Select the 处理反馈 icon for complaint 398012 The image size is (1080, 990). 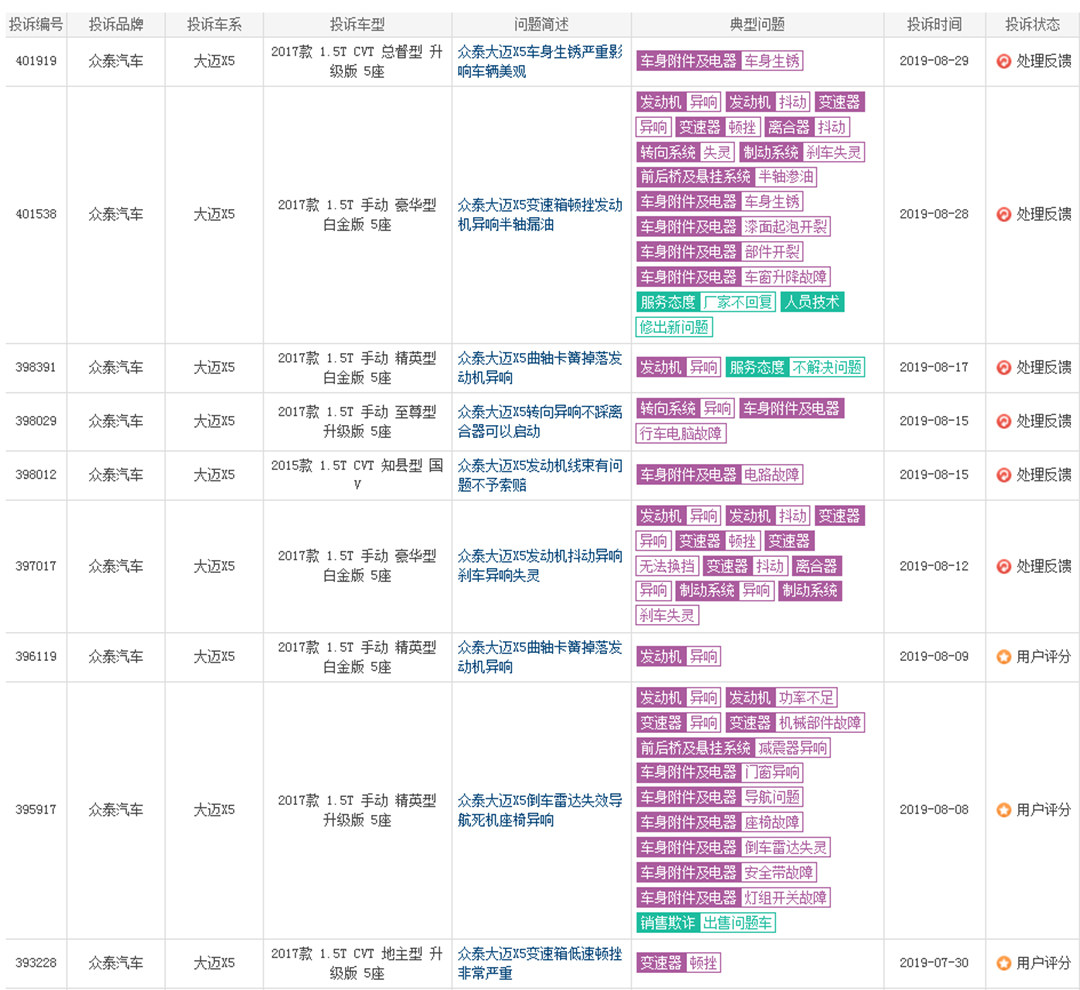pyautogui.click(x=1003, y=474)
